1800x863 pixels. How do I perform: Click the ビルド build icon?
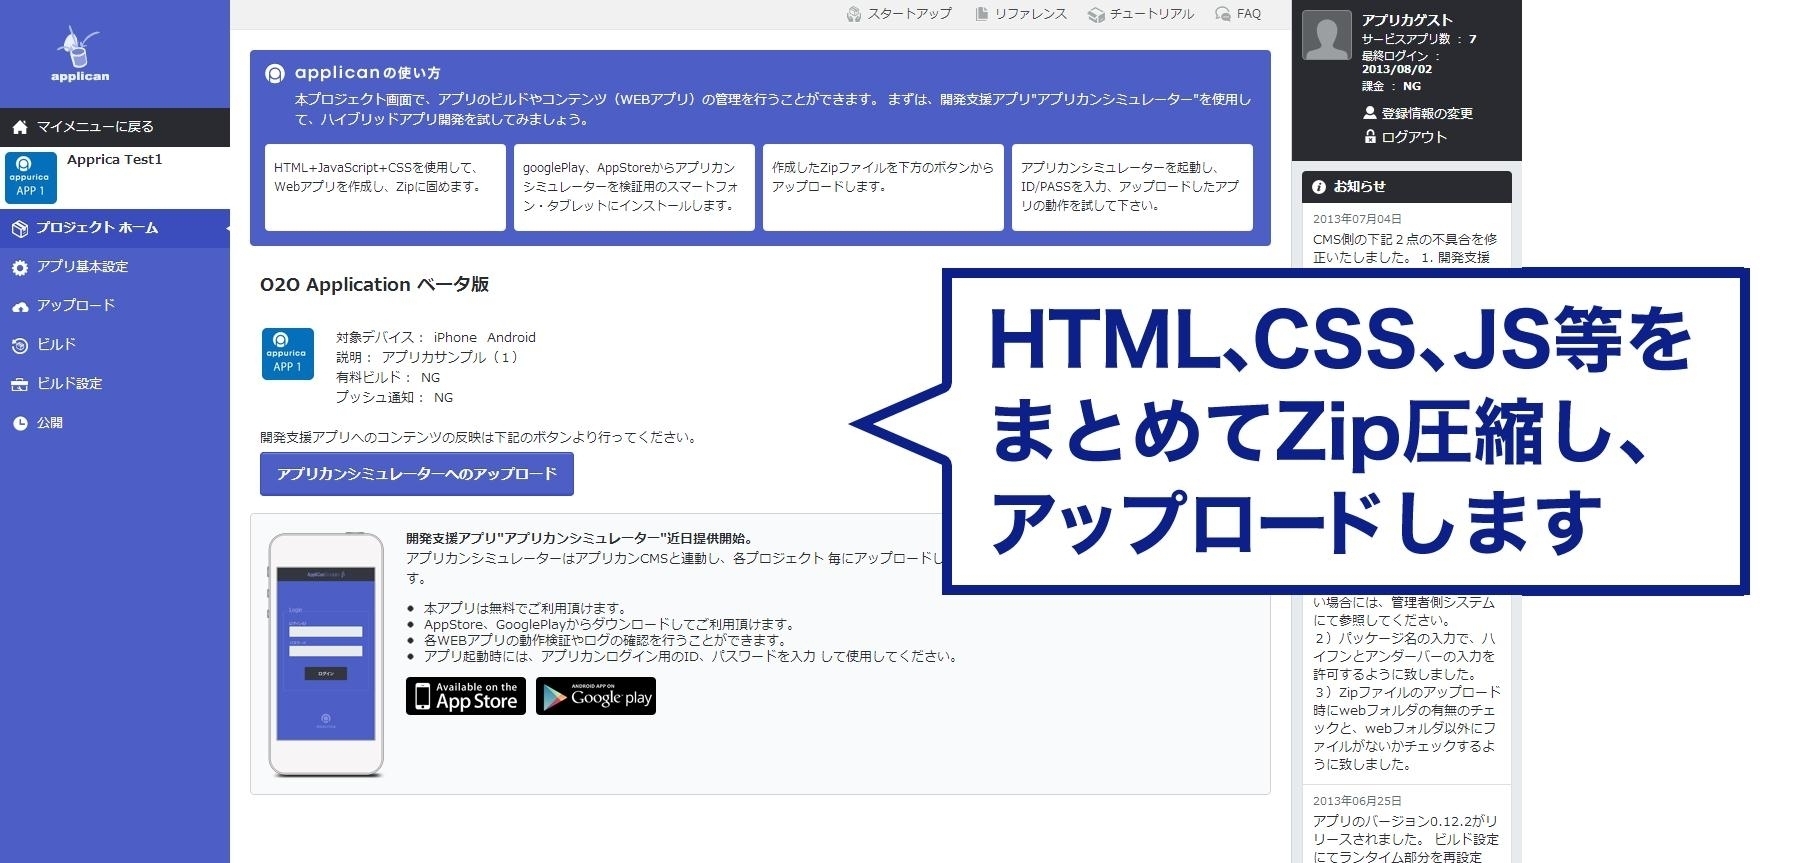pos(20,345)
